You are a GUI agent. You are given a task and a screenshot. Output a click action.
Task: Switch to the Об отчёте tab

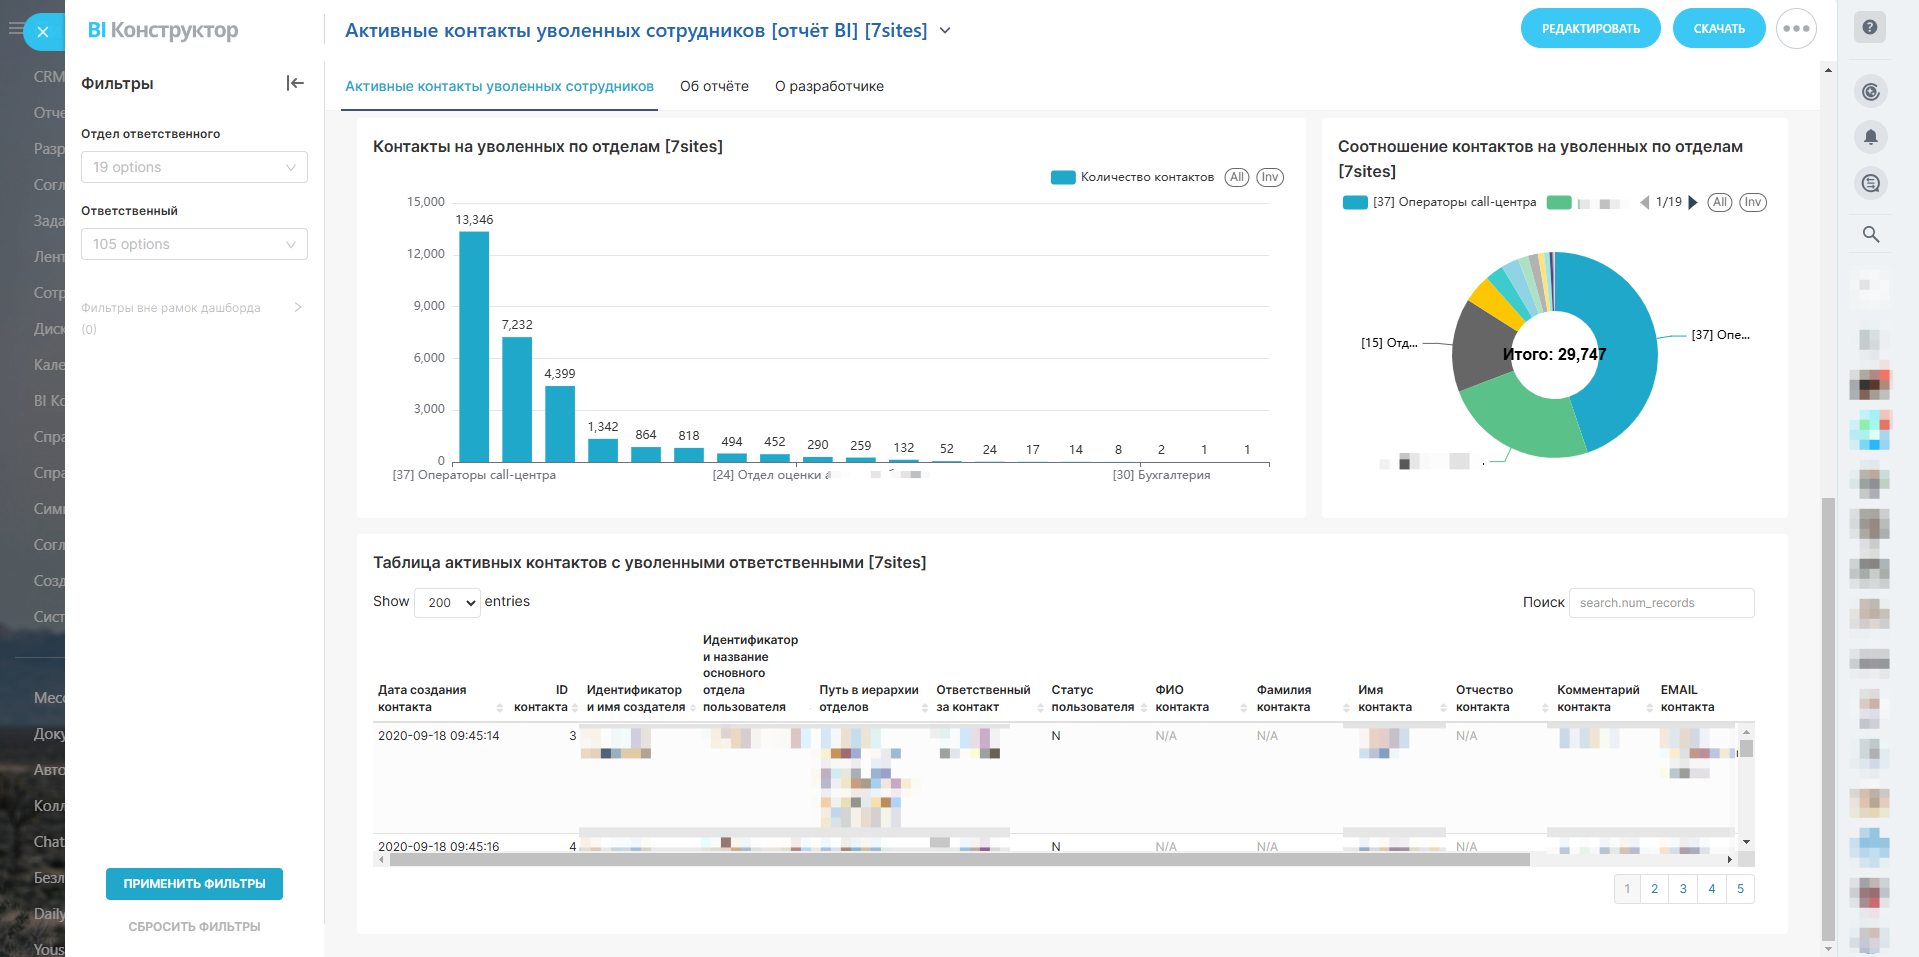(714, 86)
